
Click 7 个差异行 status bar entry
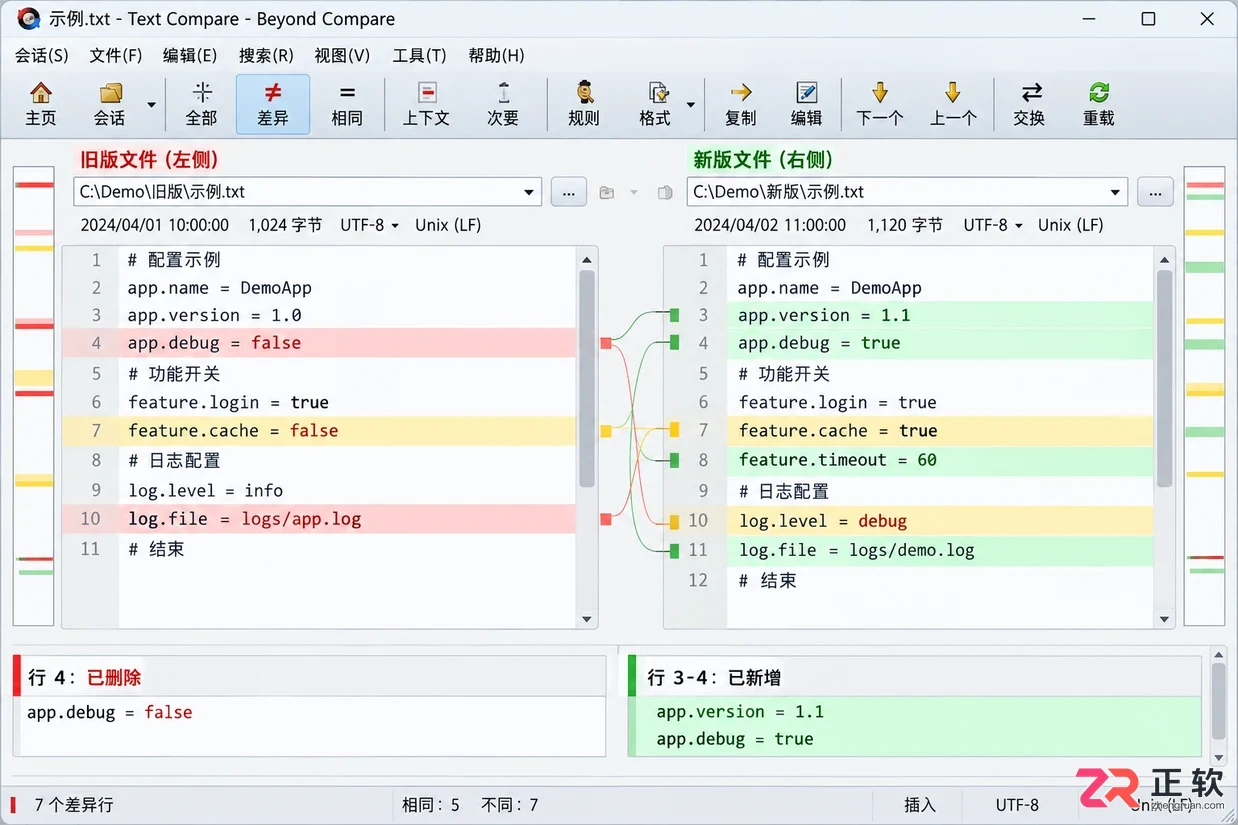click(x=74, y=805)
